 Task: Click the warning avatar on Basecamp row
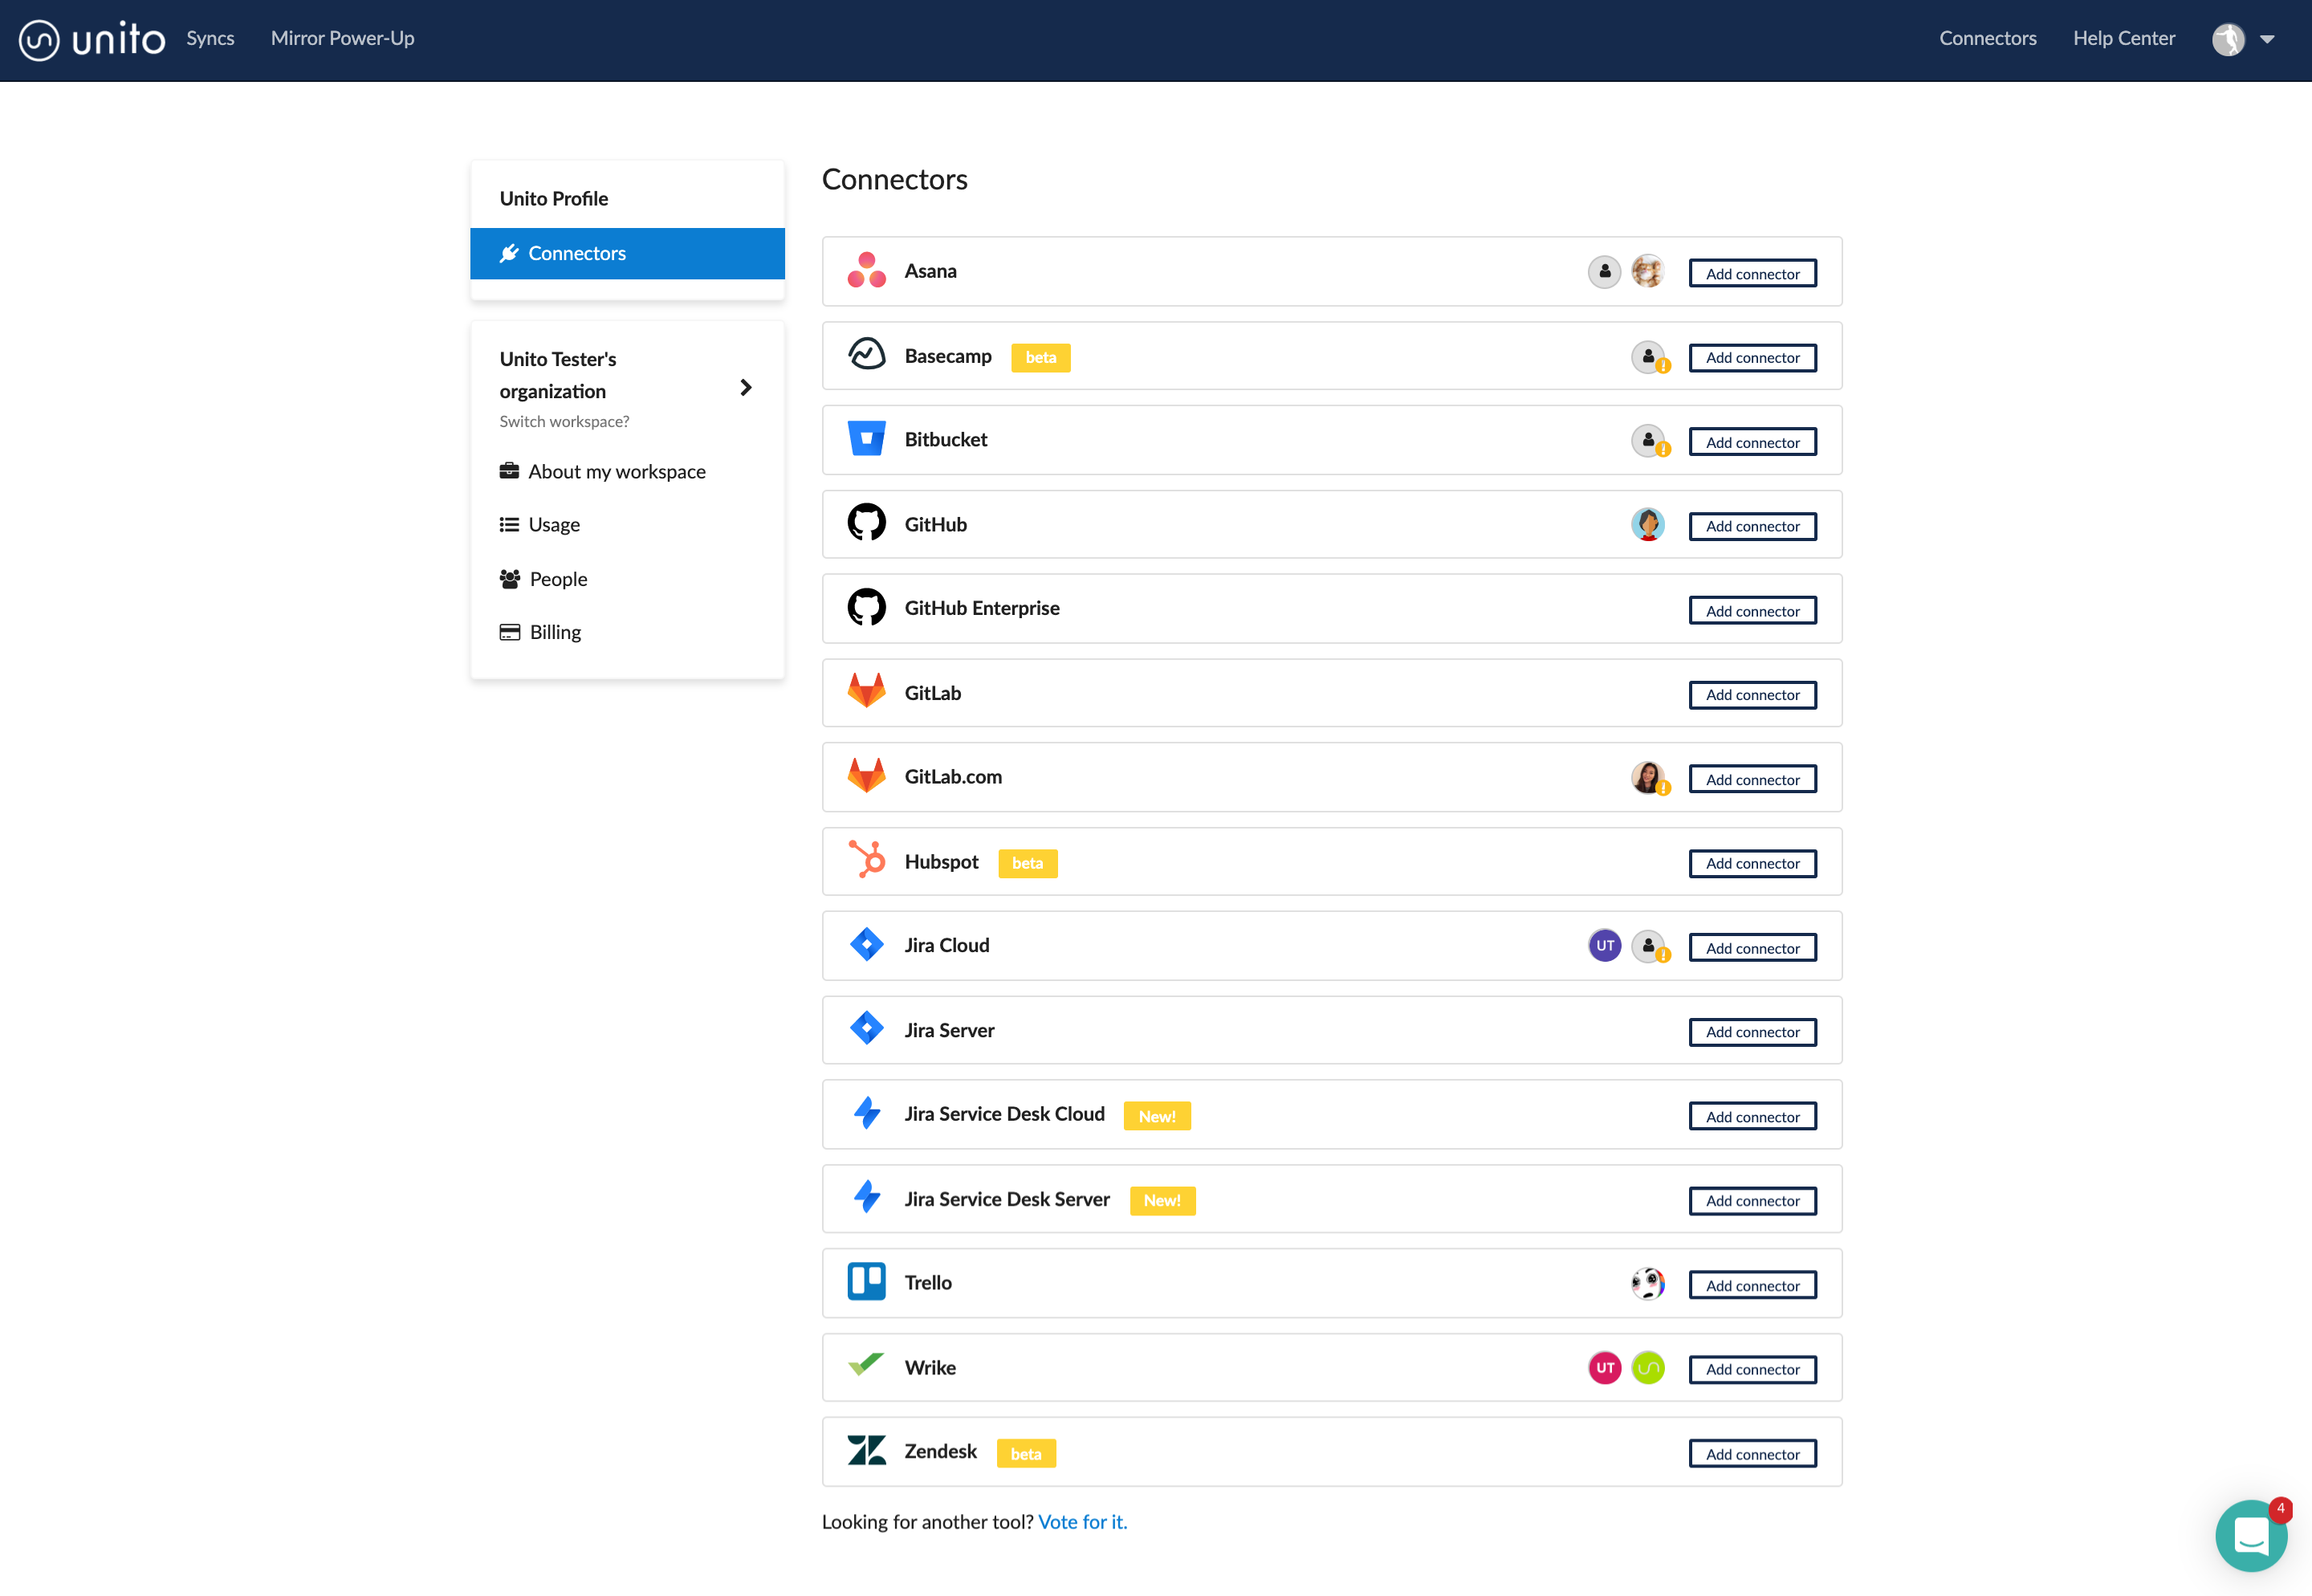coord(1649,357)
